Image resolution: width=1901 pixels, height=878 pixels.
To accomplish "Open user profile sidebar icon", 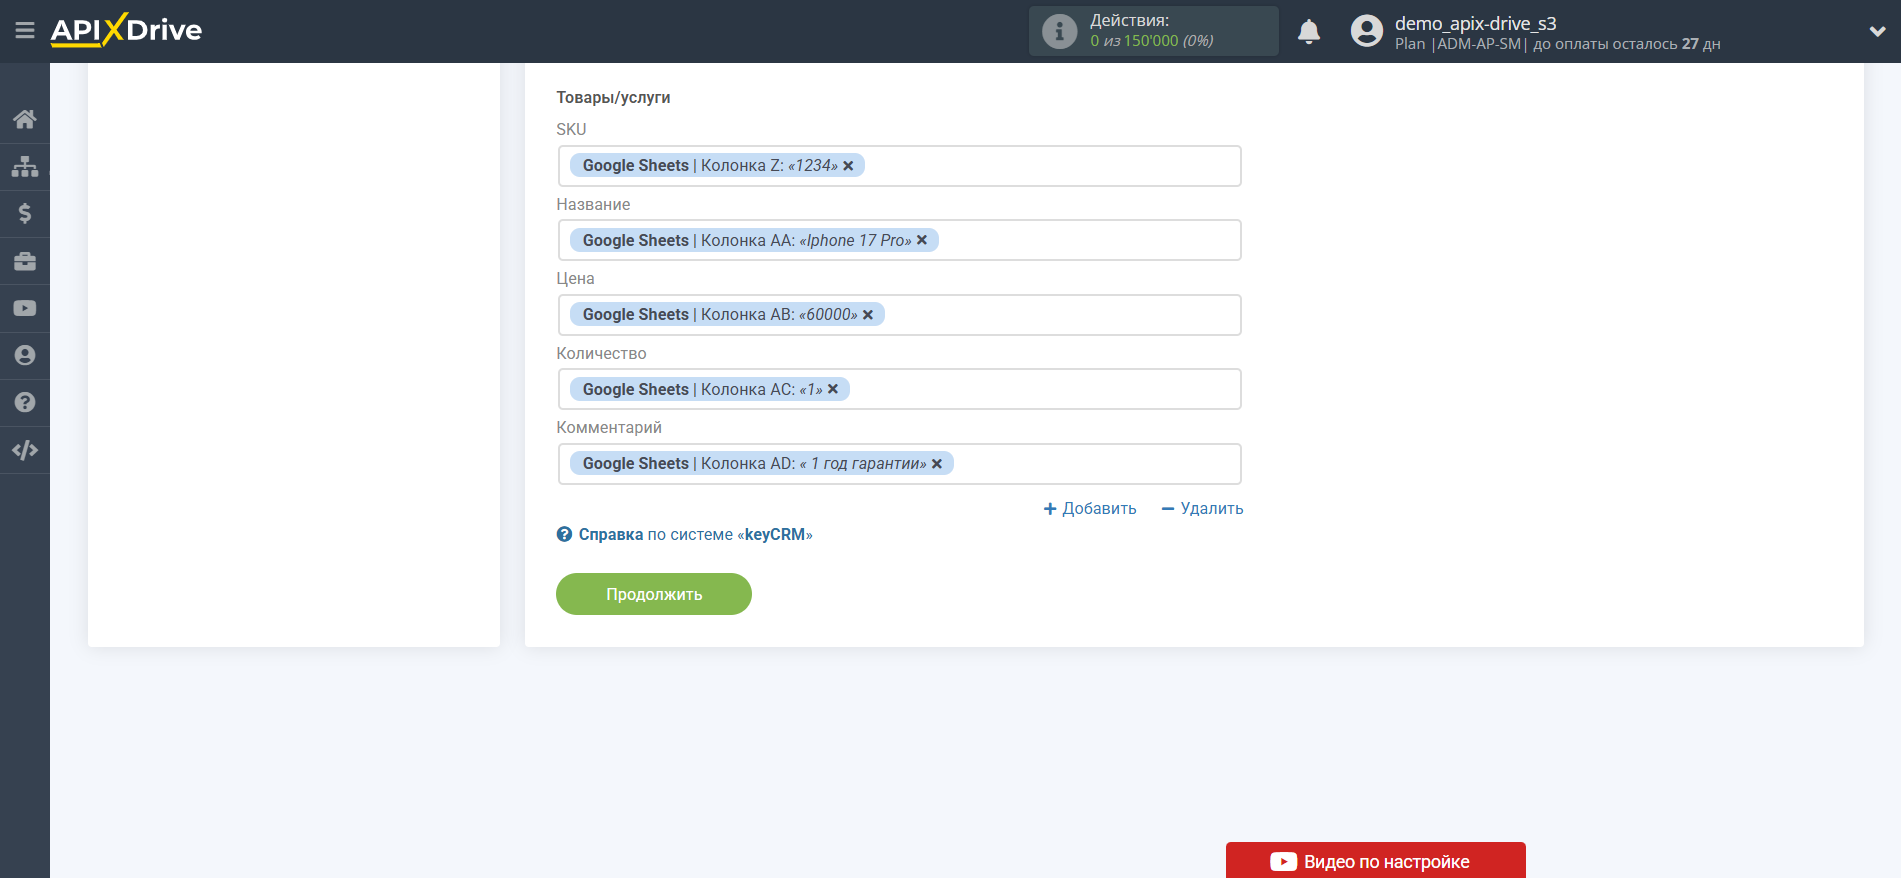I will coord(25,355).
